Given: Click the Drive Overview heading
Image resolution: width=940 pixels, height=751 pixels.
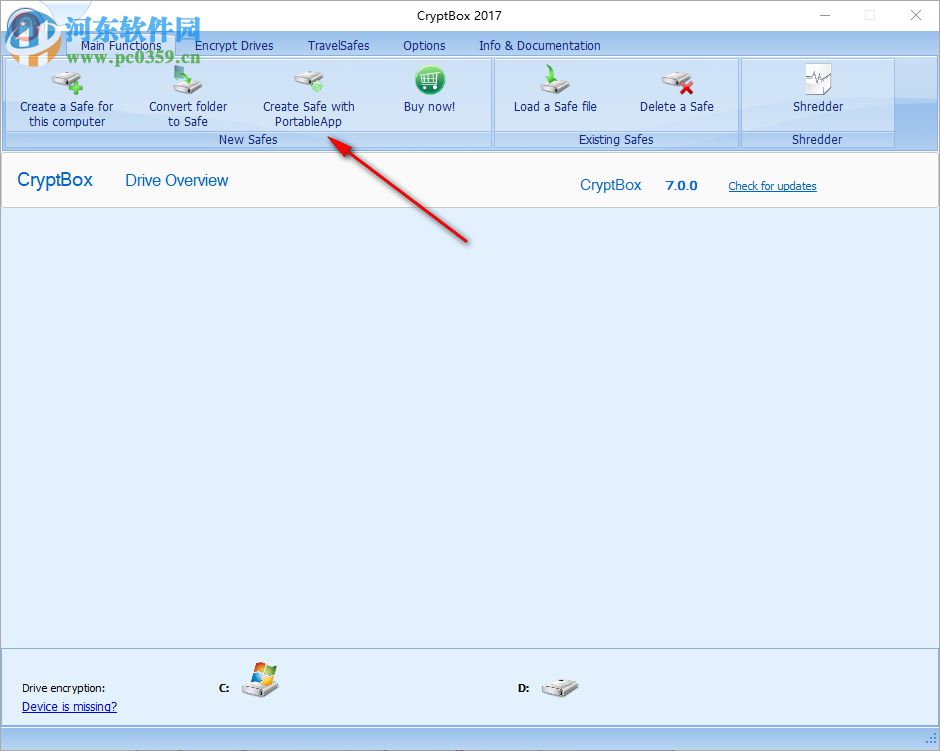Looking at the screenshot, I should point(177,180).
